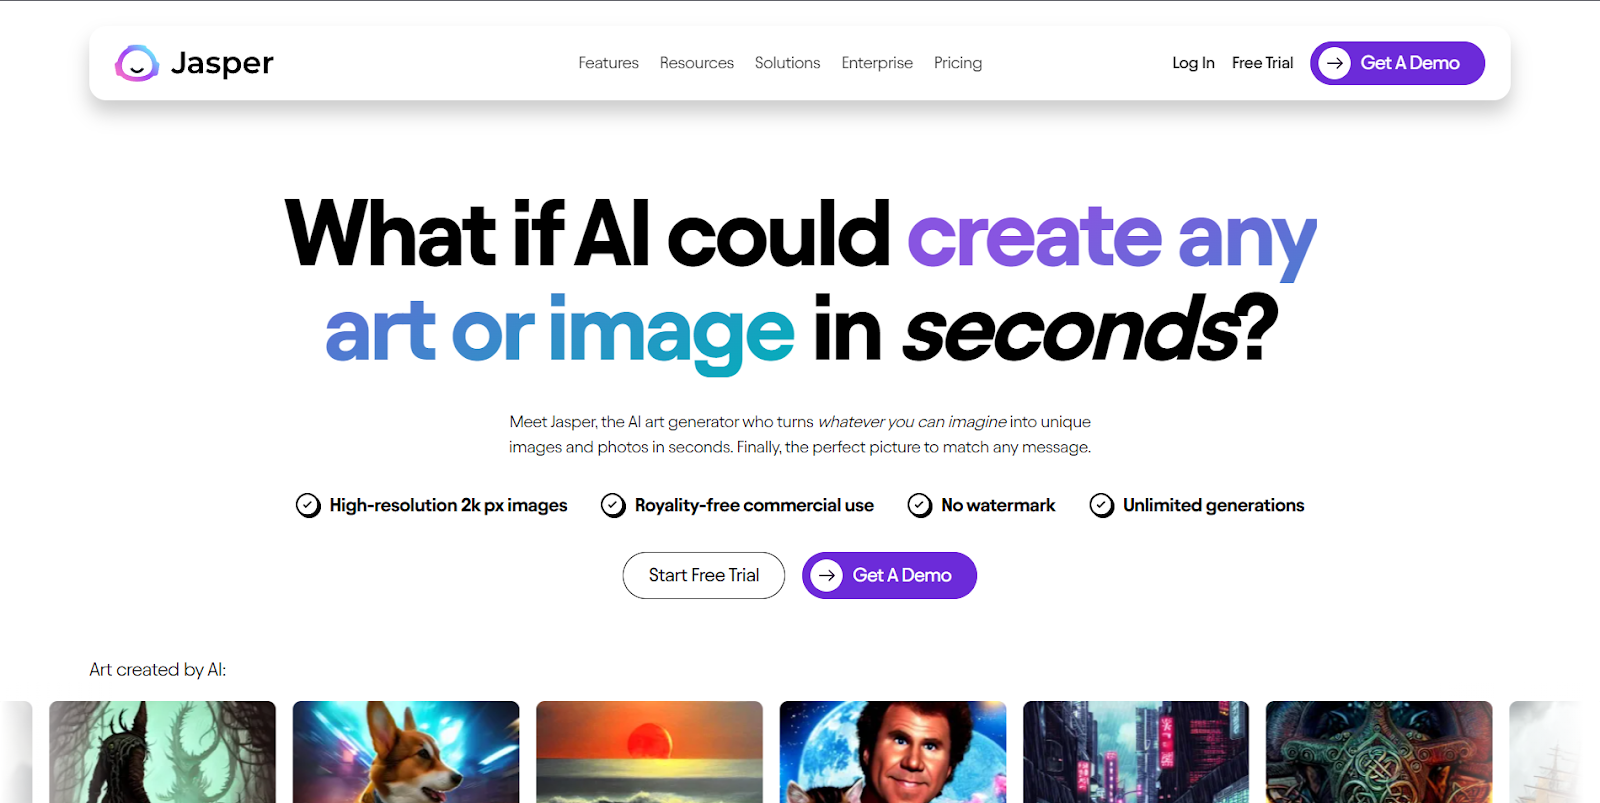Open the Features menu
The image size is (1600, 803).
(608, 63)
